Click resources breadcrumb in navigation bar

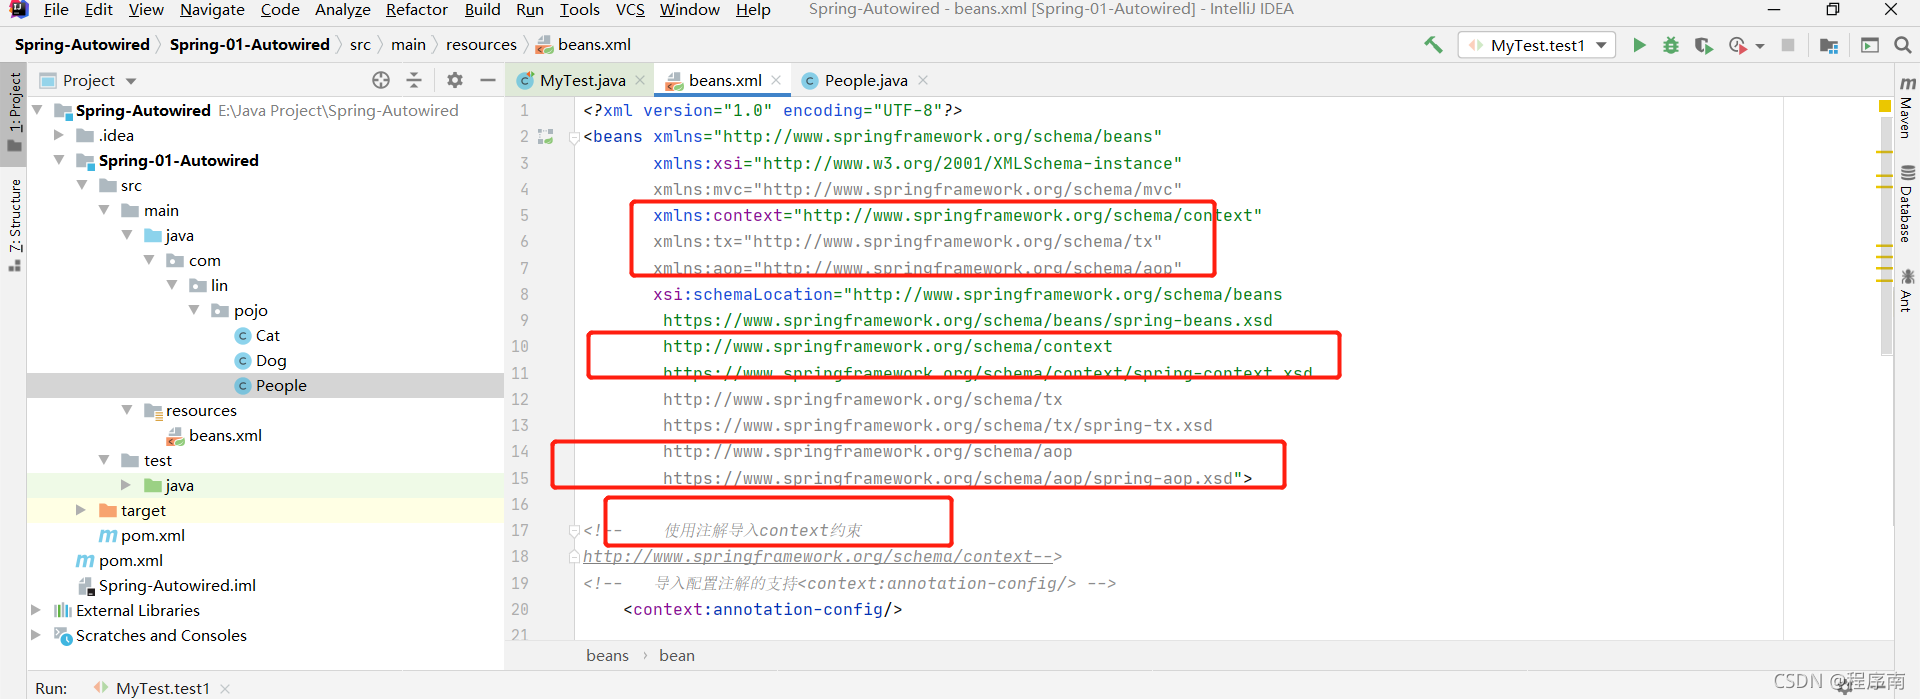481,44
